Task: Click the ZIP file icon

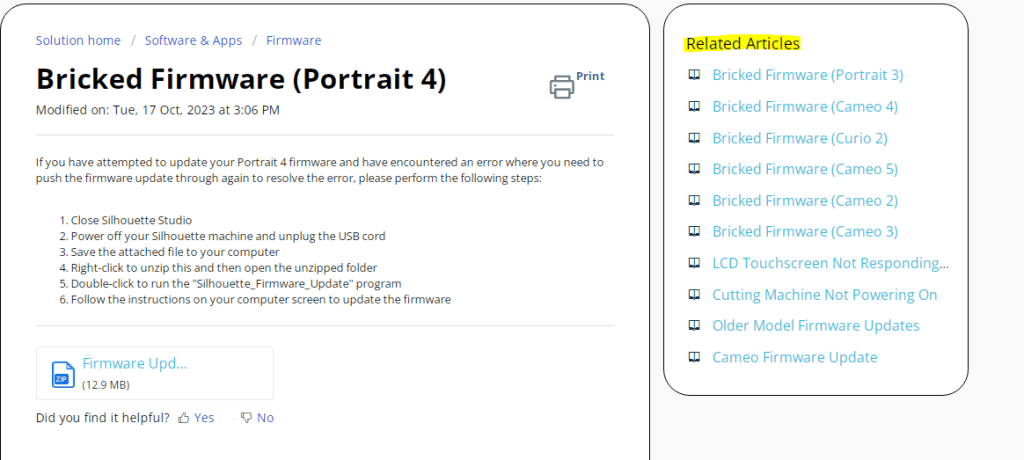Action: click(63, 374)
